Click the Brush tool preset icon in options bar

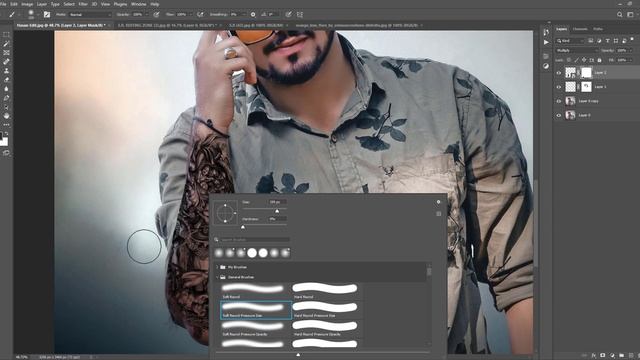tap(12, 14)
